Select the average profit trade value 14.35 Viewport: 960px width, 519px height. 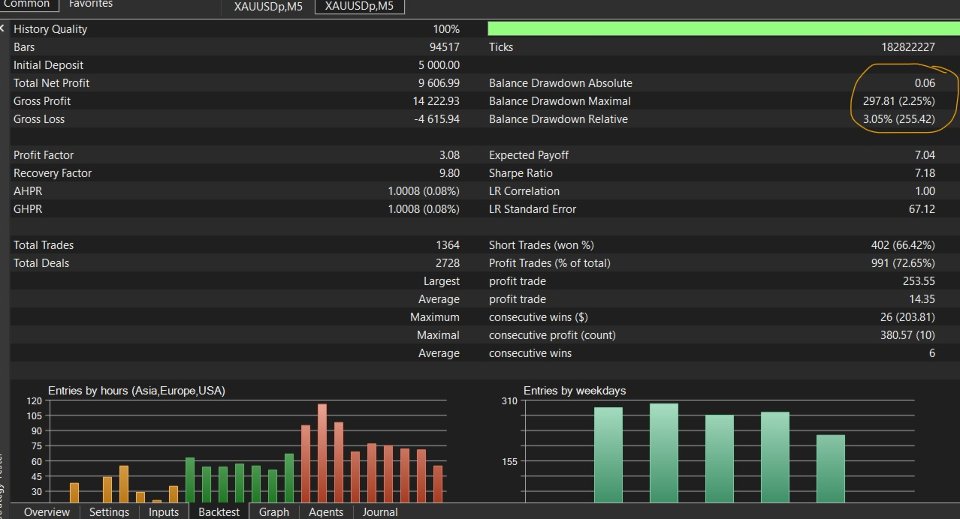click(x=922, y=299)
